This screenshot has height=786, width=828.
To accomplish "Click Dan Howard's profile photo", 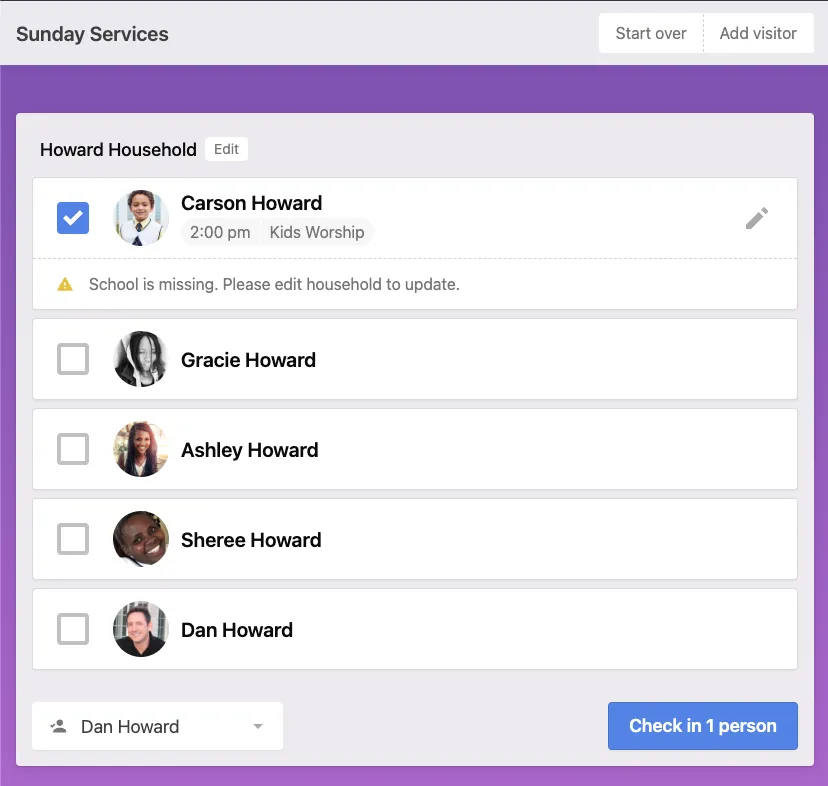I will pos(141,629).
